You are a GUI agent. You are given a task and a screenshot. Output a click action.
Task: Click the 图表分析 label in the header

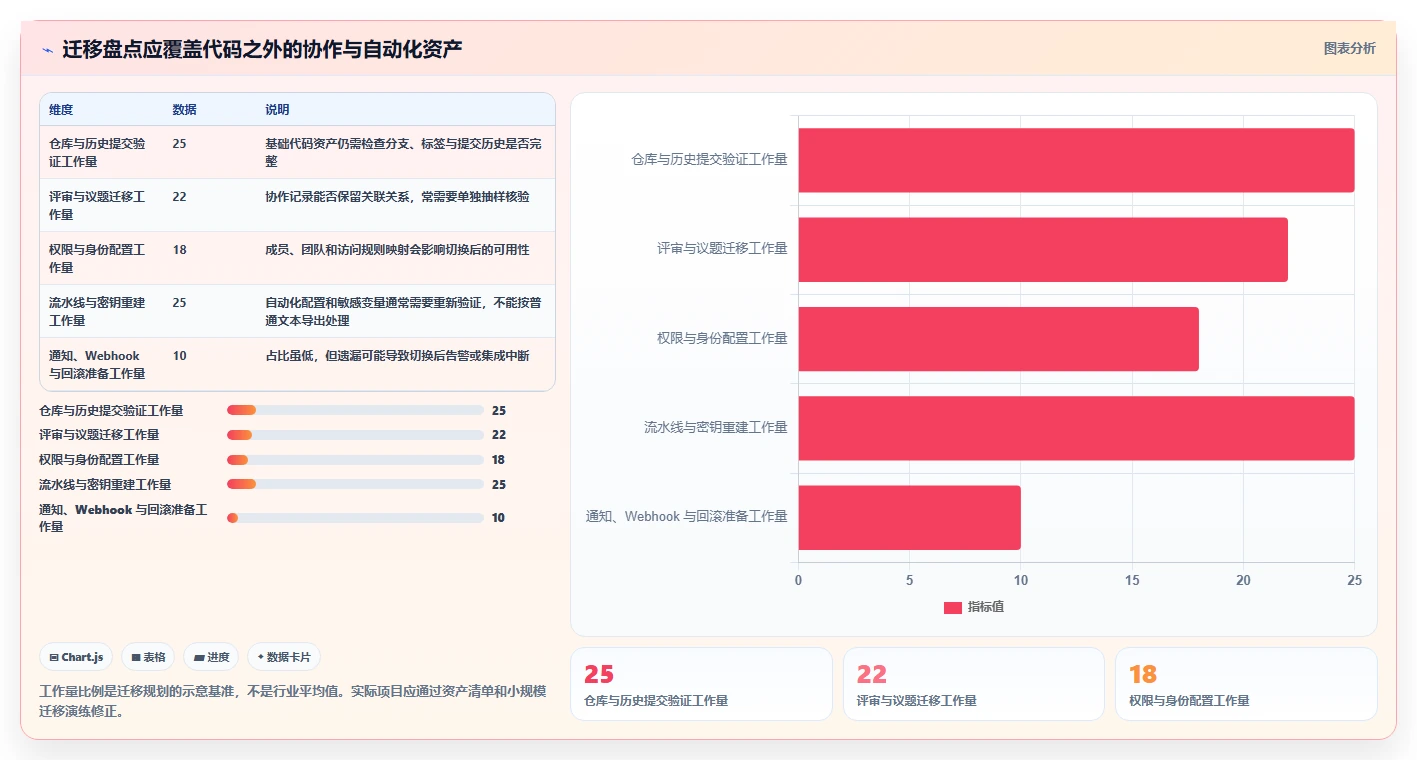(x=1349, y=48)
